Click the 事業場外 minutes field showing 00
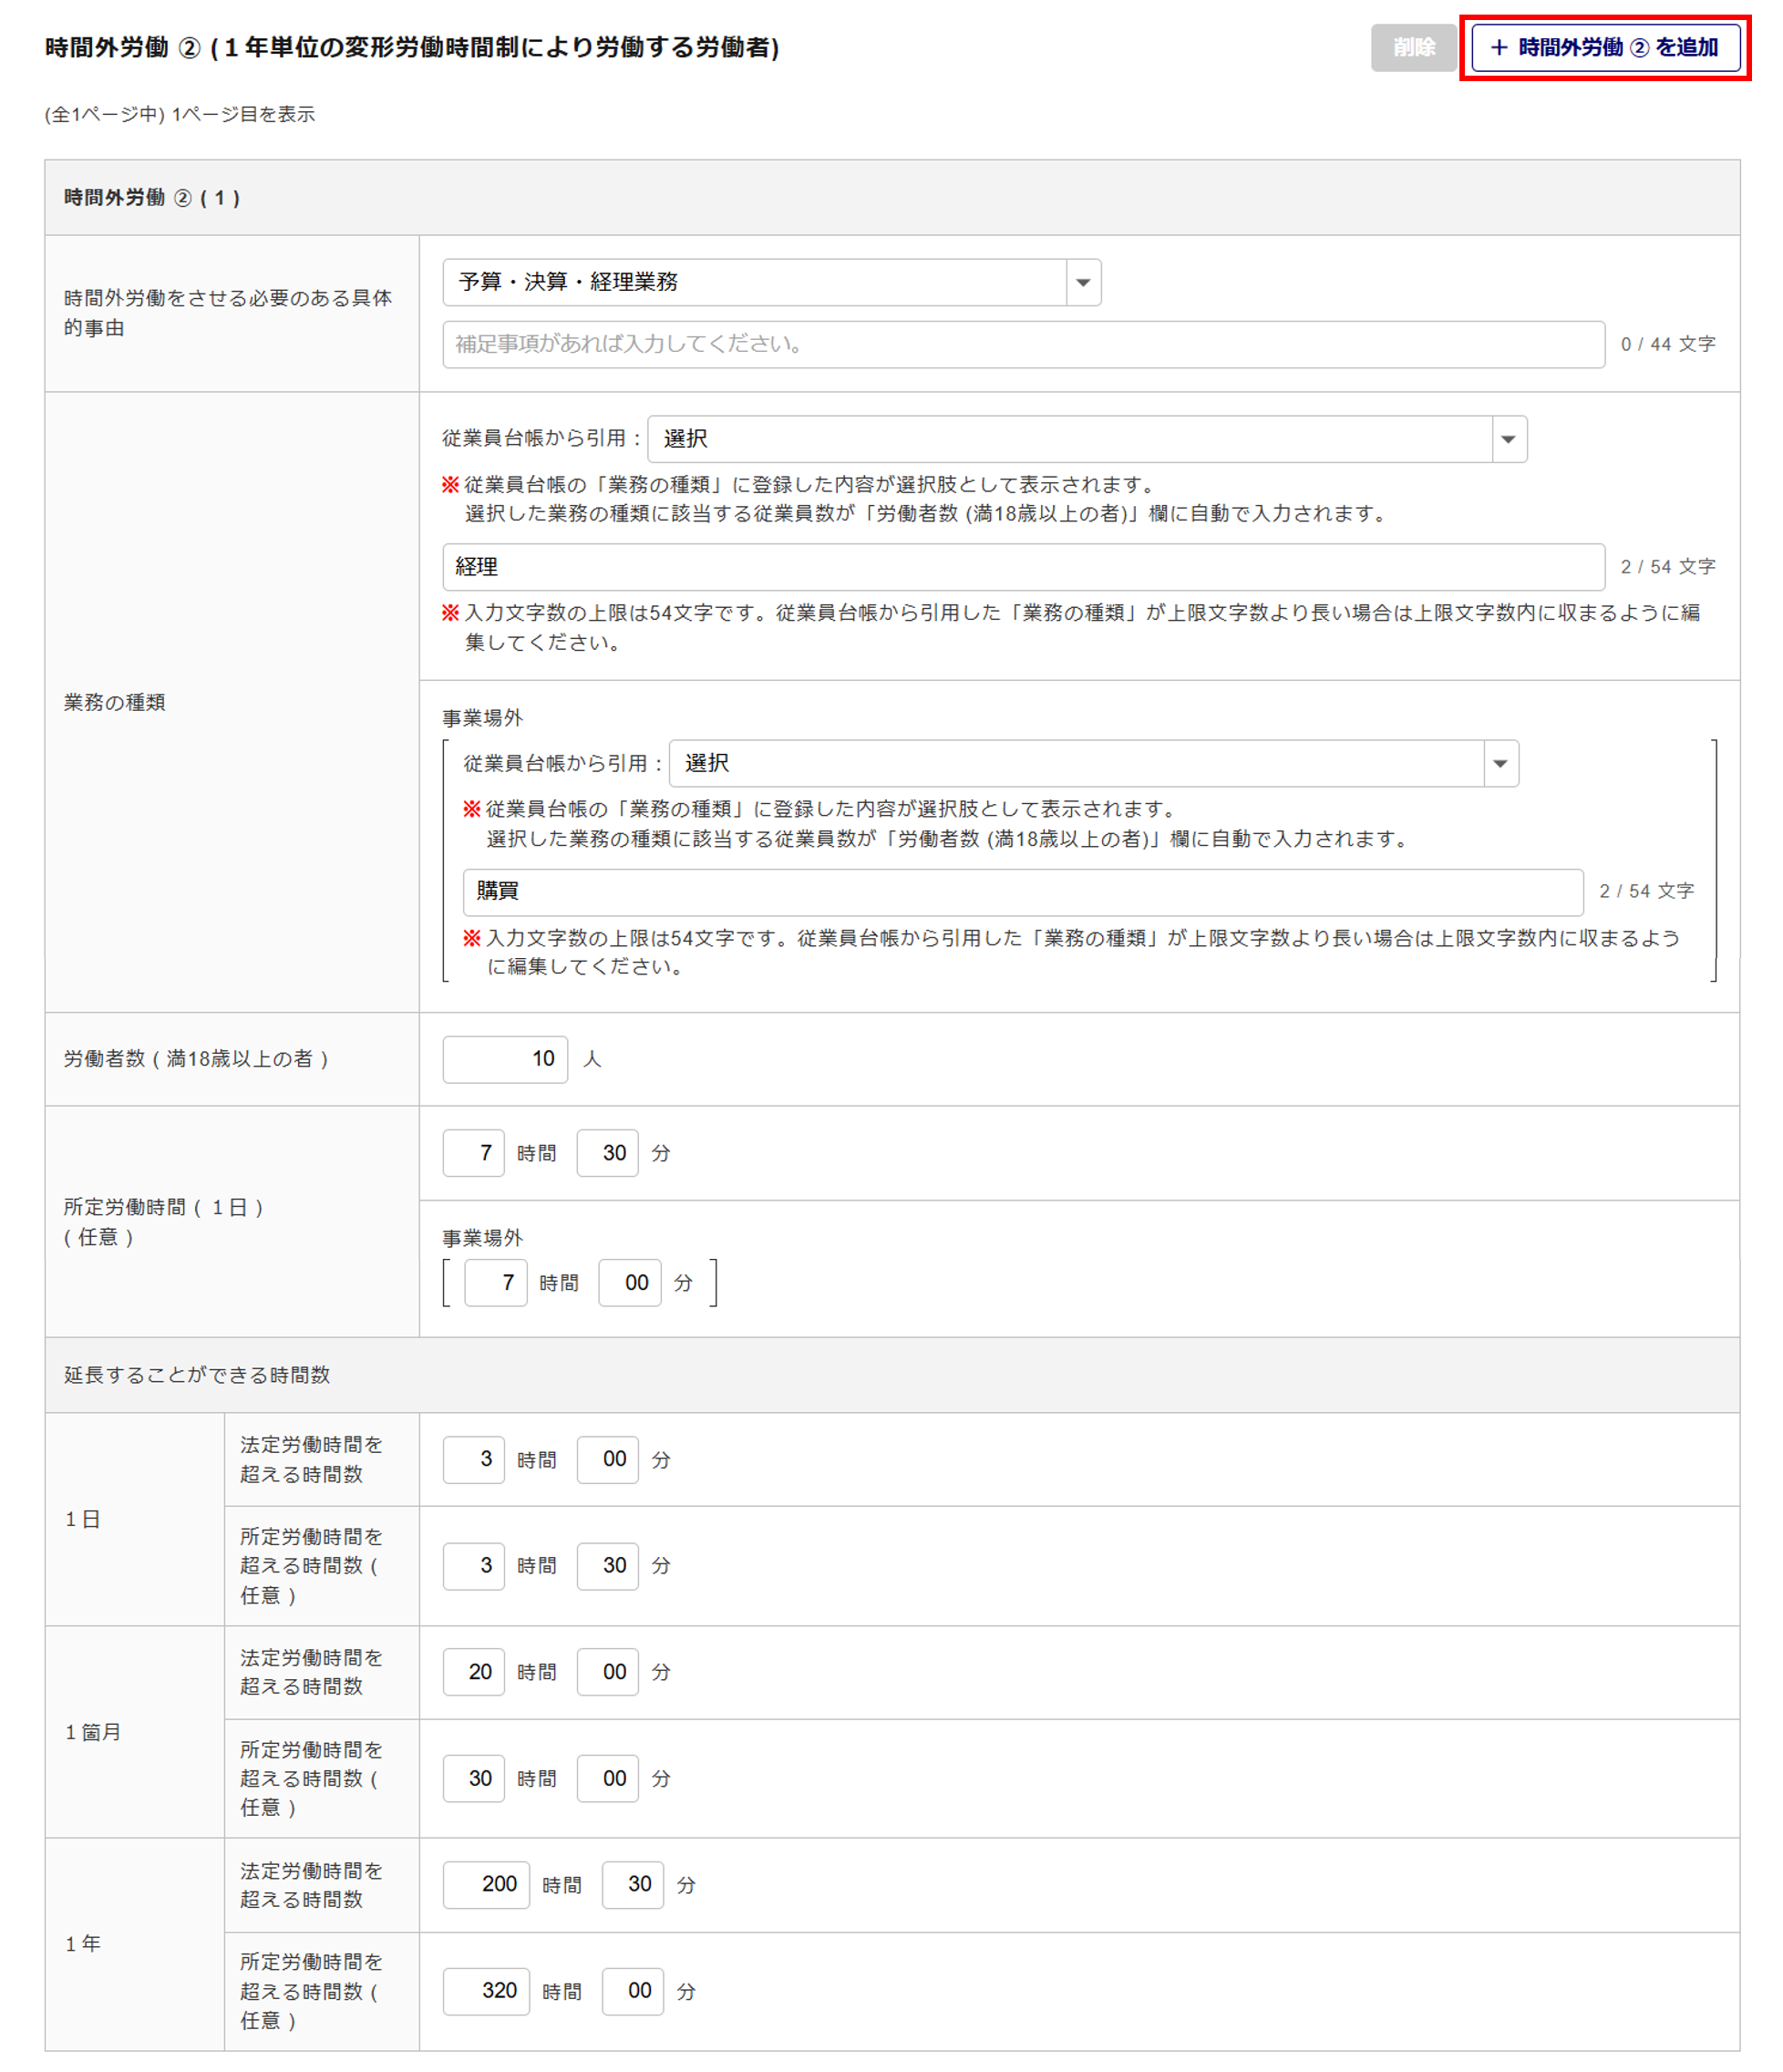The height and width of the screenshot is (2072, 1783). pyautogui.click(x=629, y=1283)
